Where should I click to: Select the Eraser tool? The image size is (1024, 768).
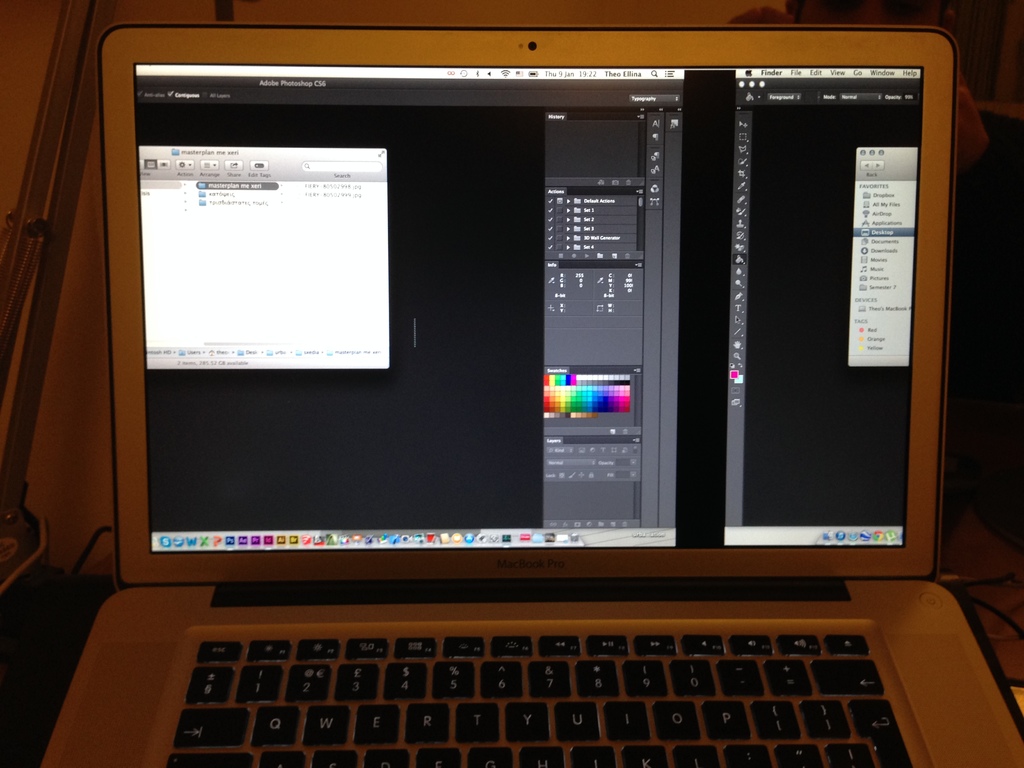741,248
